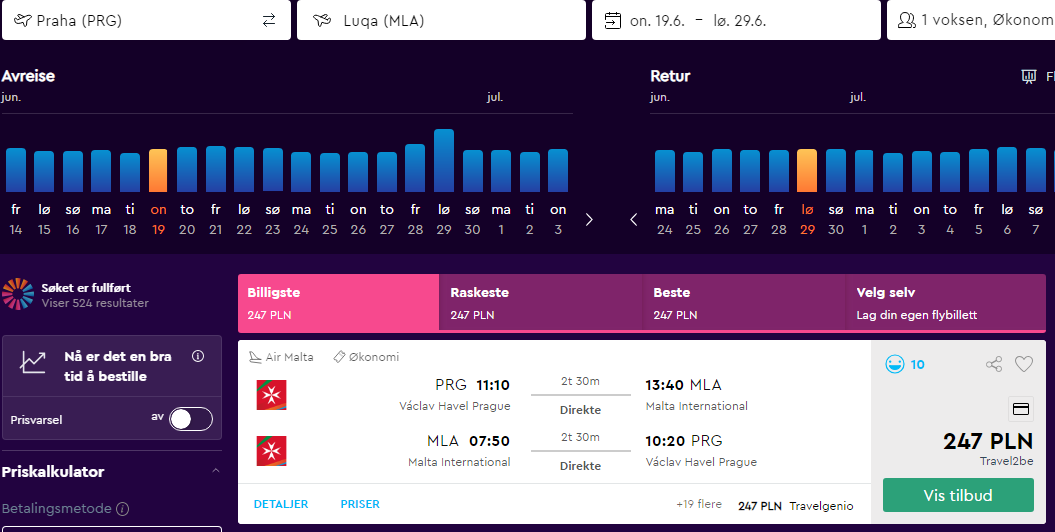Open calendar icon in date field

[612, 20]
